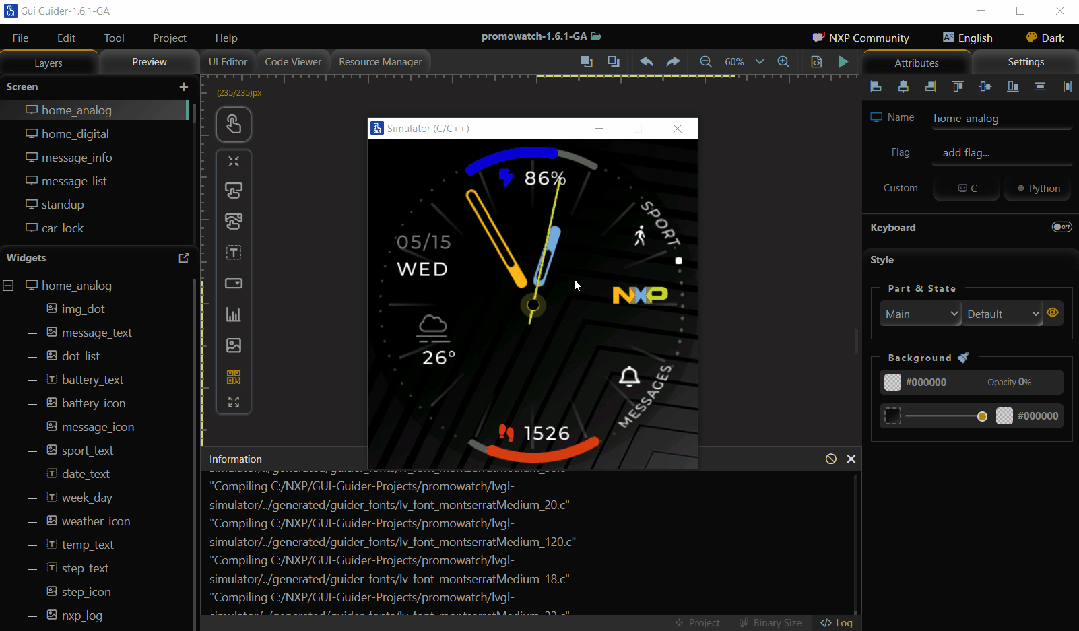Click the gradient opacity slider handle

[x=982, y=416]
